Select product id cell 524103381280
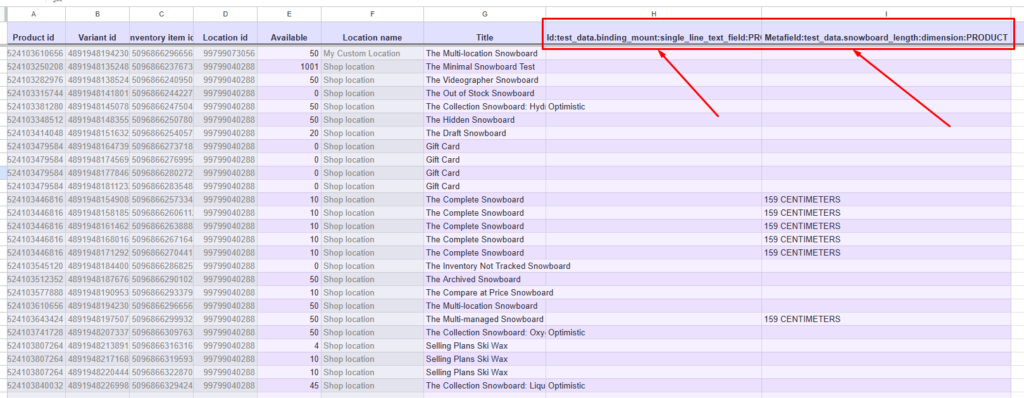The width and height of the screenshot is (1024, 398). 36,107
